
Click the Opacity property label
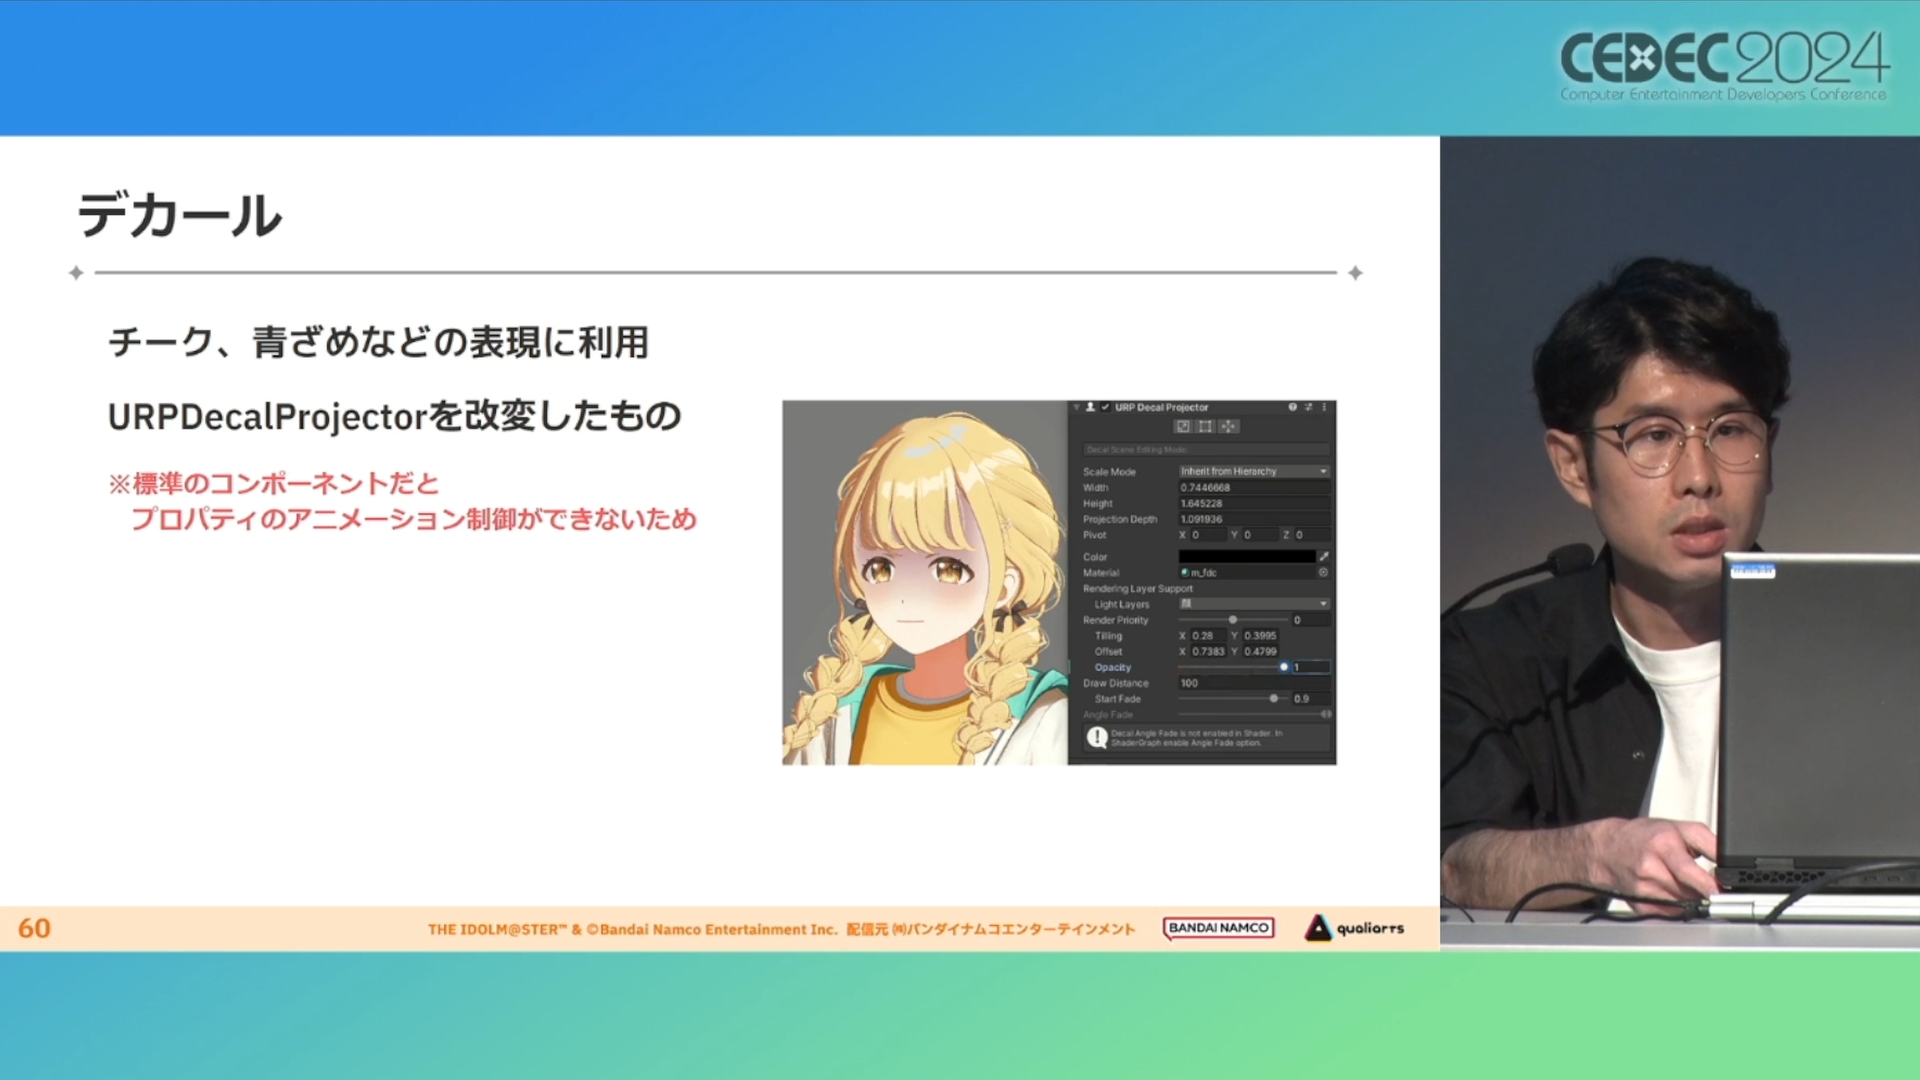click(1112, 668)
